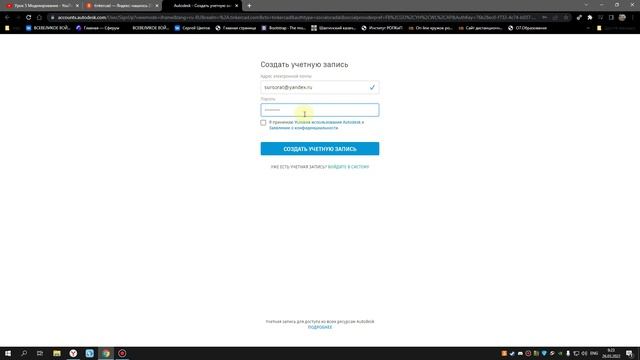Open File Explorer from the taskbar
Screen dimensions: 640x360
tap(57, 353)
